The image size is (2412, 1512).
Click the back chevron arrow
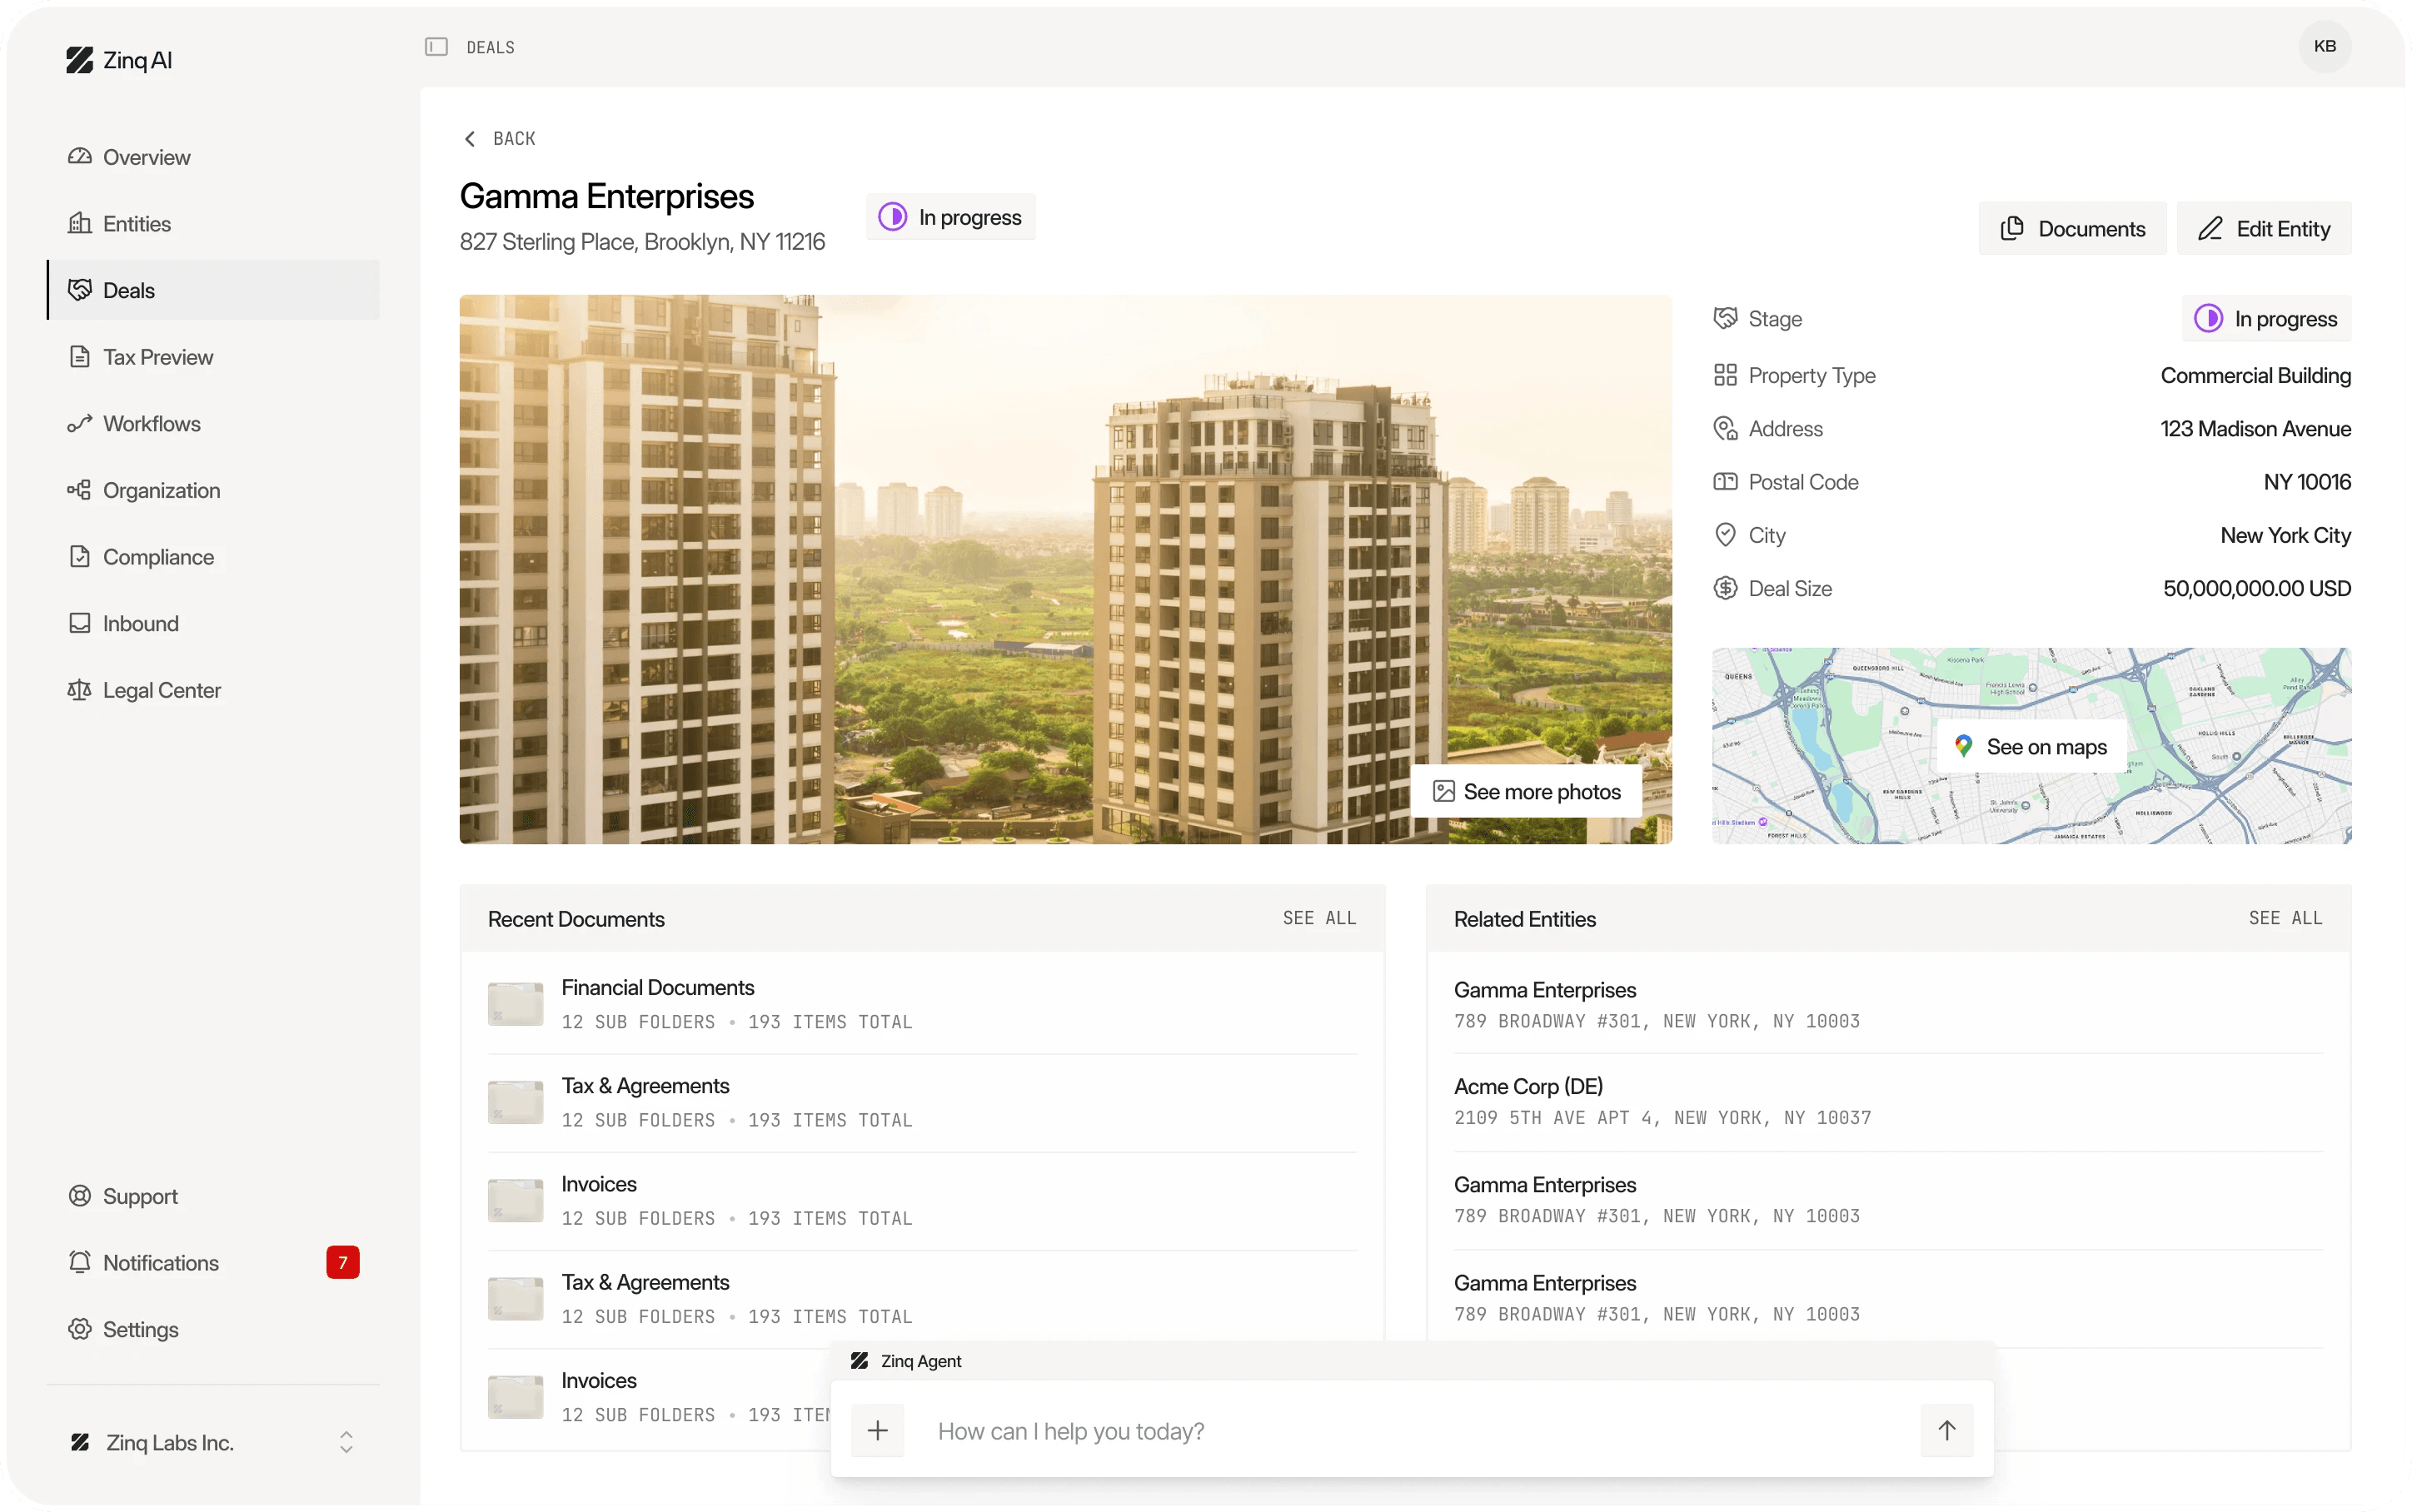(x=470, y=138)
